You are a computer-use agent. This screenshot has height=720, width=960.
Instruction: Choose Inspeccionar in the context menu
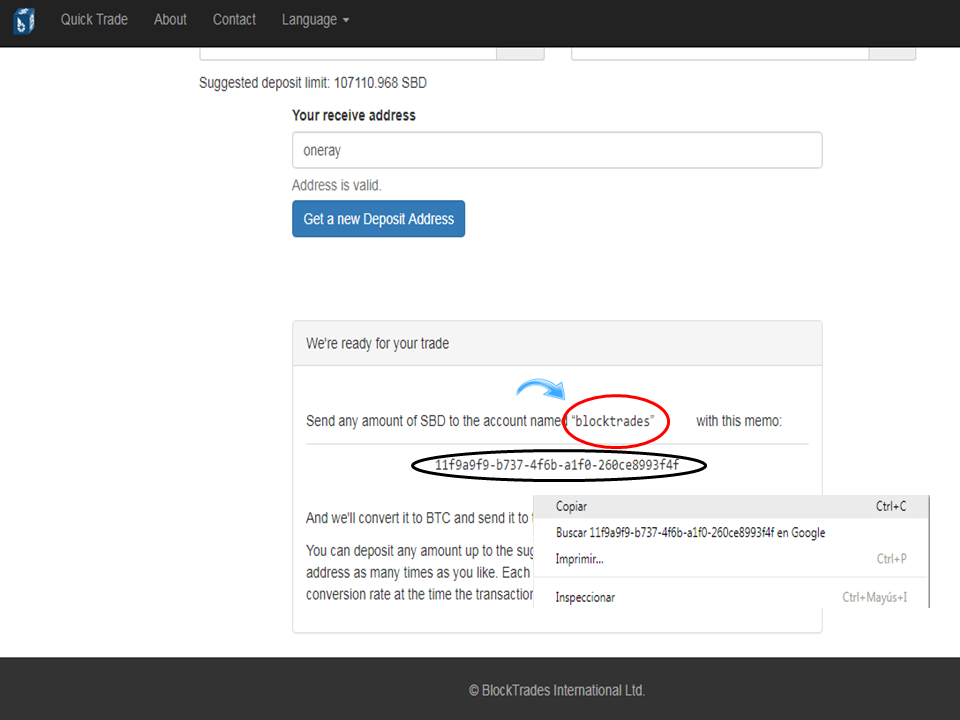pos(731,597)
